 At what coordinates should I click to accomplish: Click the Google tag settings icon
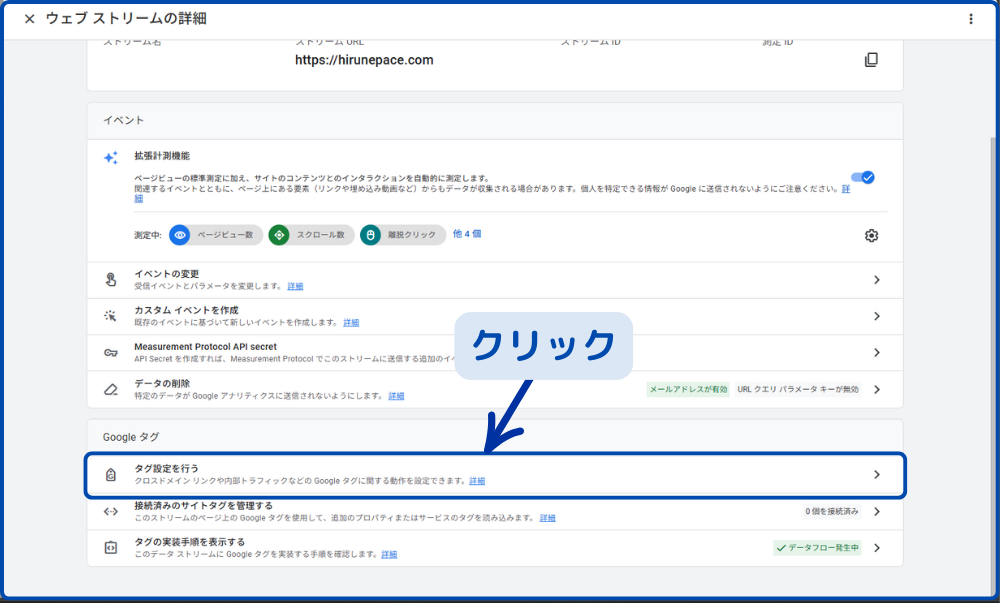111,475
